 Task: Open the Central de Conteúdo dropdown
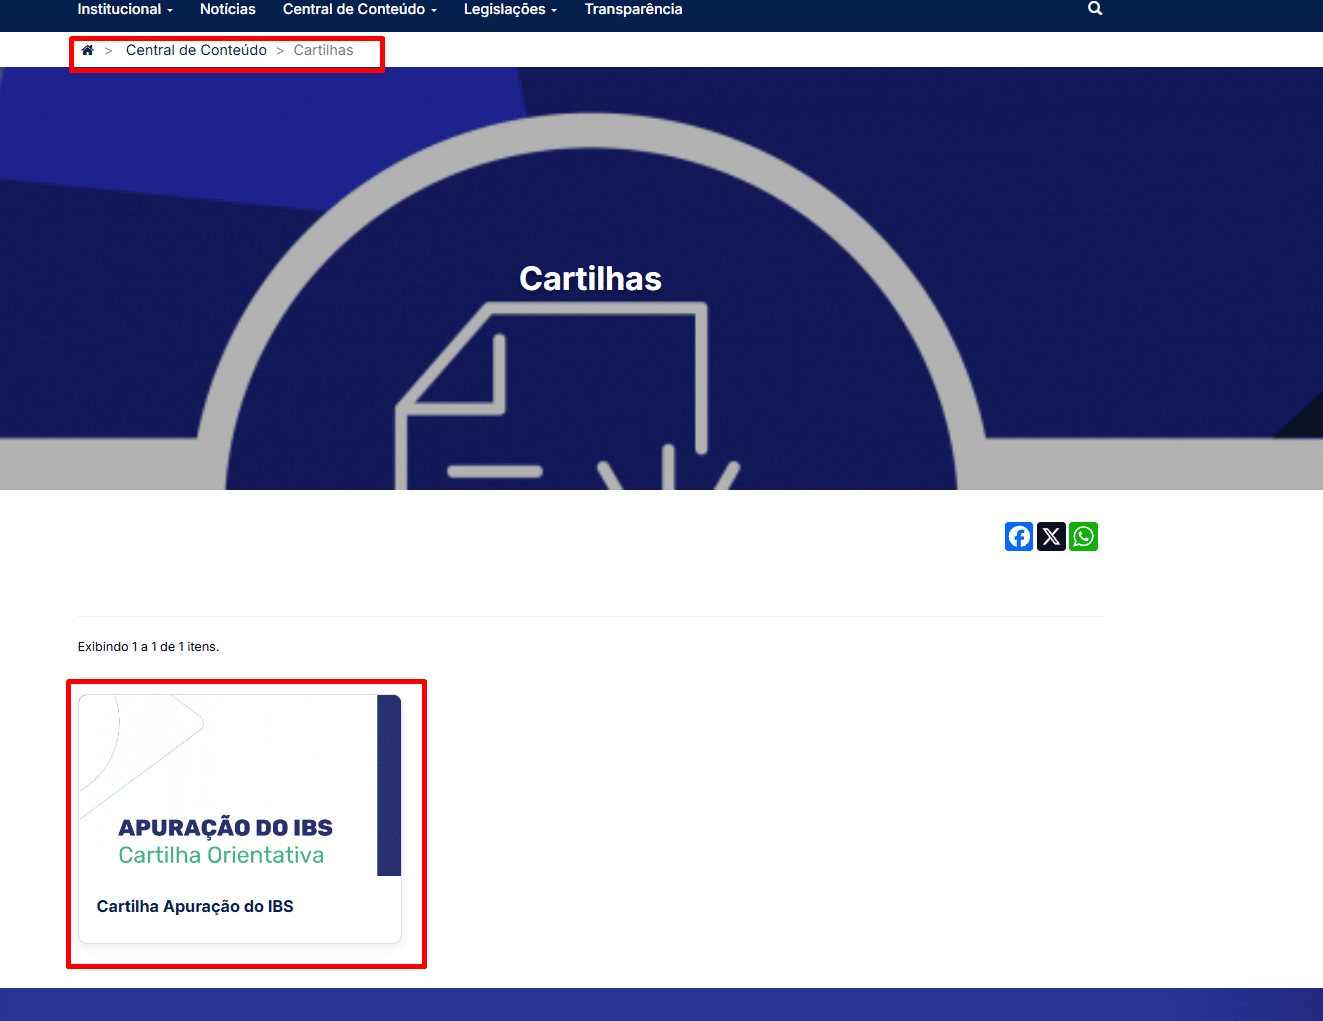[x=359, y=8]
